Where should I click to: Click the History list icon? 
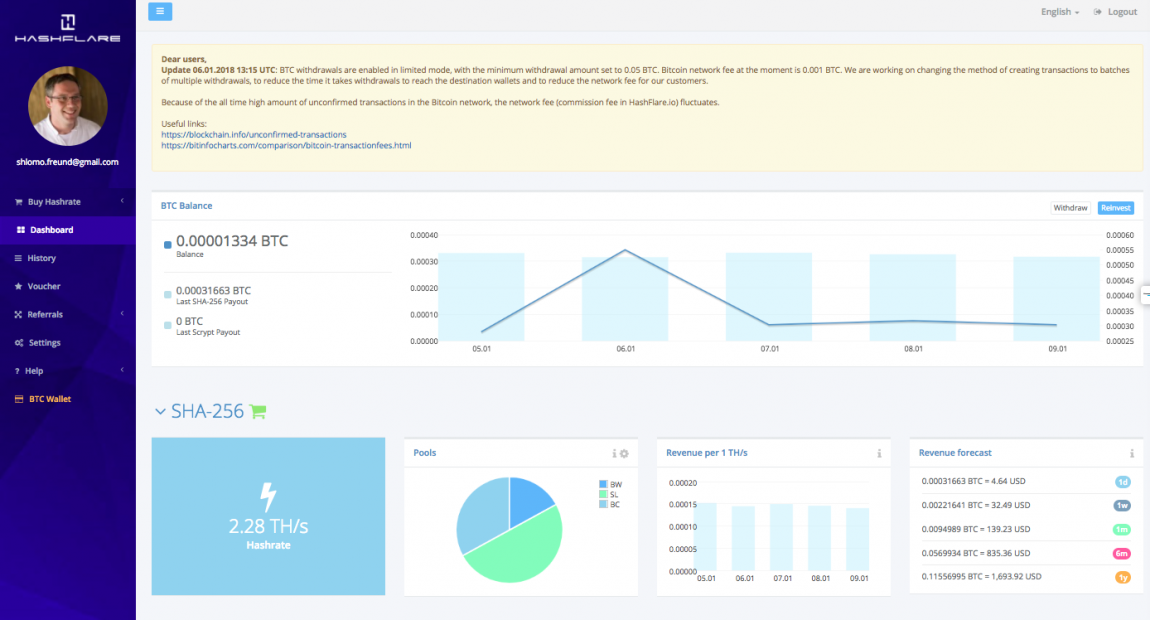point(18,258)
